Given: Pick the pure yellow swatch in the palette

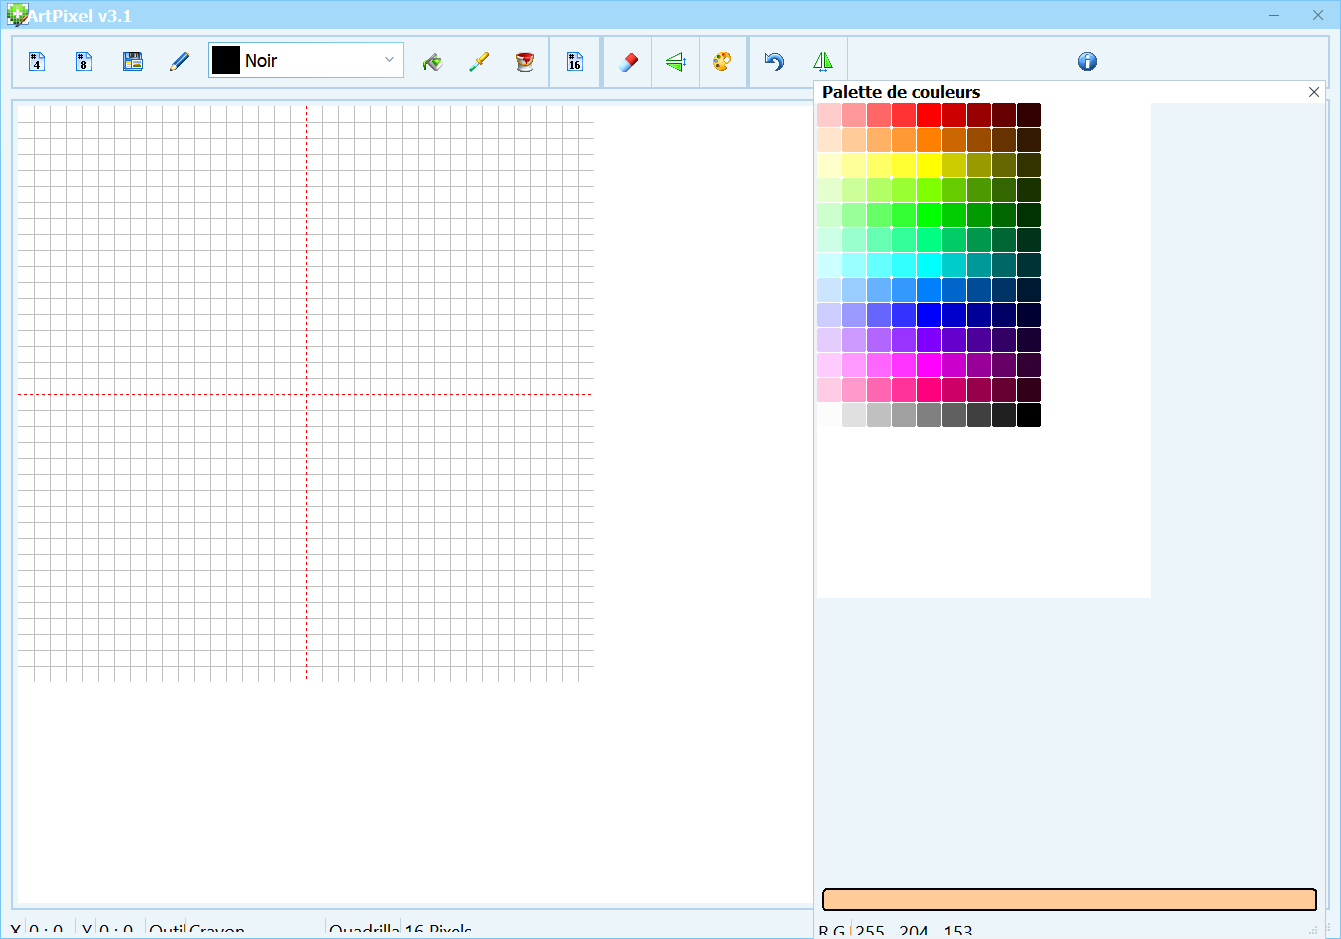Looking at the screenshot, I should coord(929,165).
